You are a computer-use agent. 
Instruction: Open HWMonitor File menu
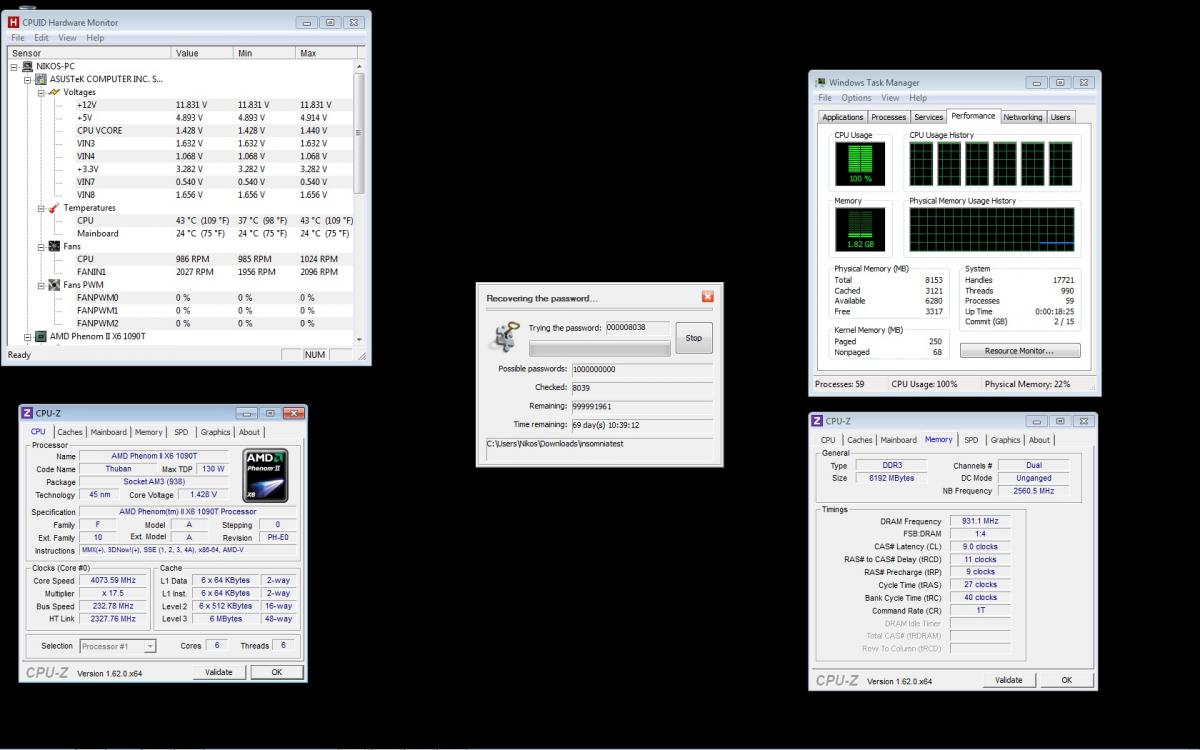(18, 38)
